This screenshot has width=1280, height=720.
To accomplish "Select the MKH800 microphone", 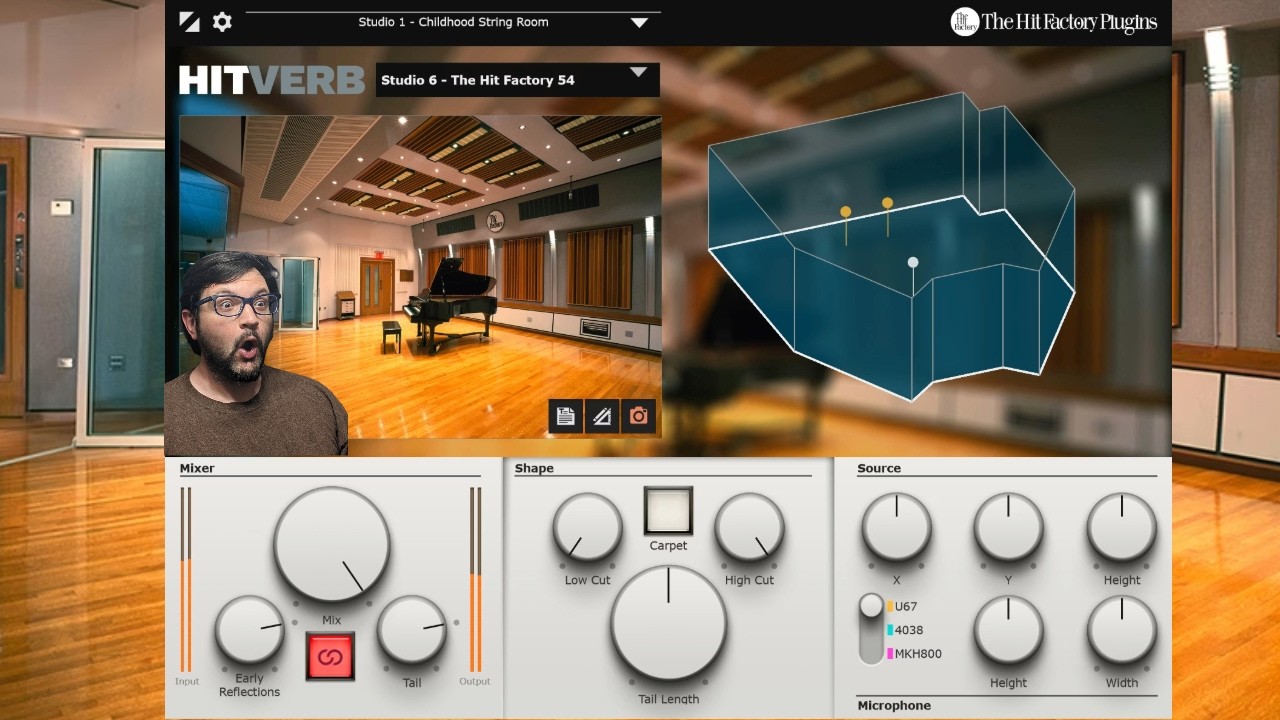I will [914, 654].
